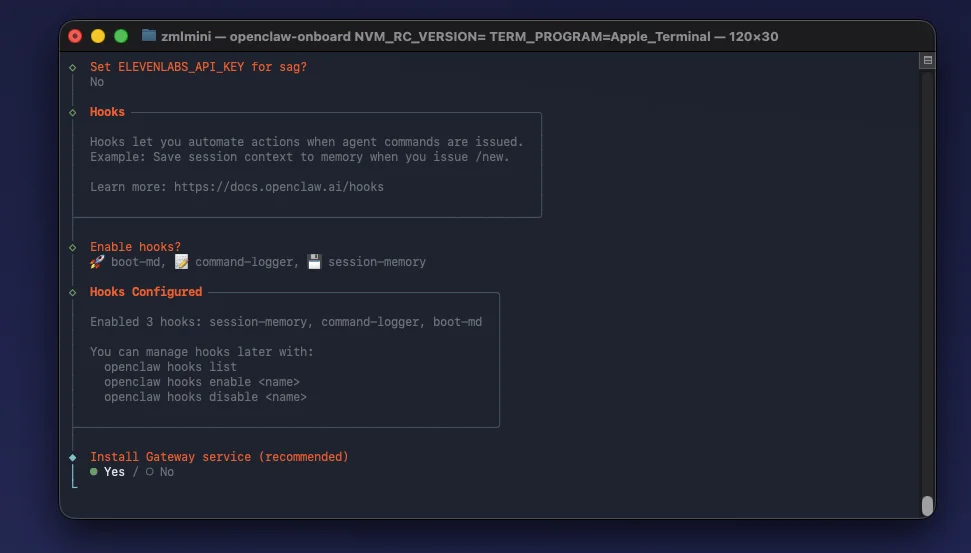Click the 'Example: Save session context' line
Viewport: 971px width, 553px height.
pyautogui.click(x=300, y=157)
